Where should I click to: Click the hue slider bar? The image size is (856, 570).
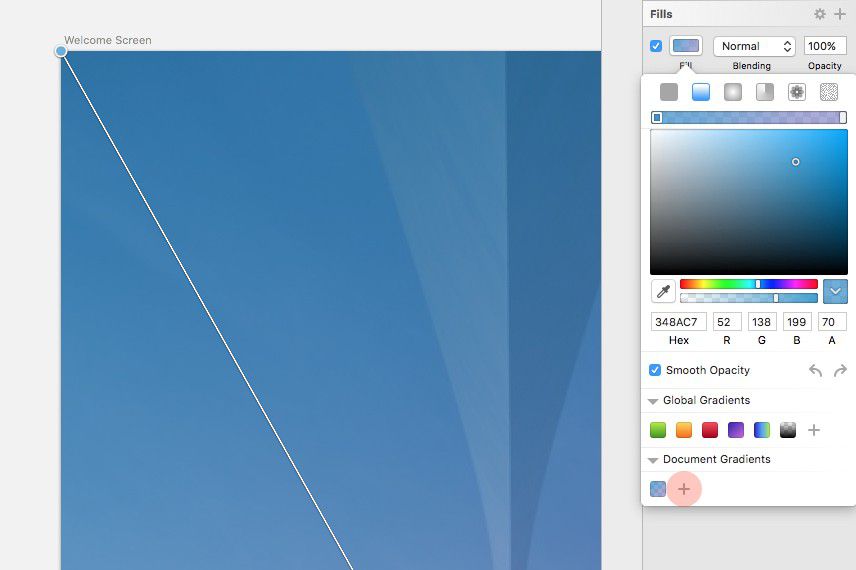(748, 284)
